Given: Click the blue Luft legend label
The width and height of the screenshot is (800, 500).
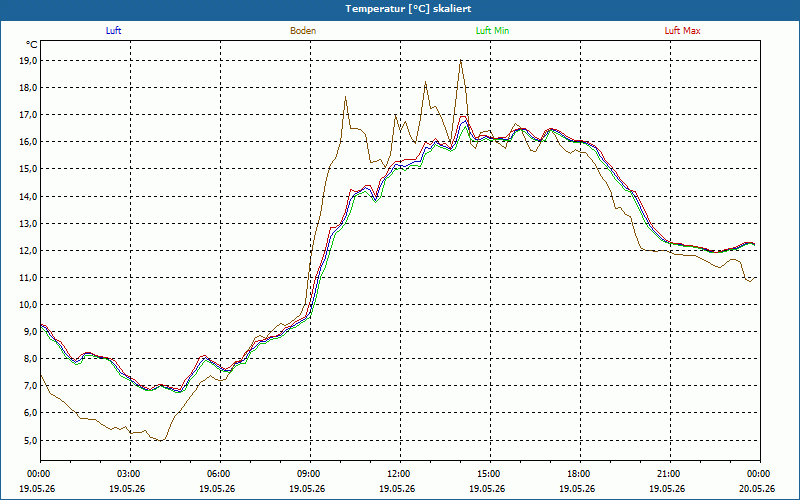Looking at the screenshot, I should (x=113, y=31).
